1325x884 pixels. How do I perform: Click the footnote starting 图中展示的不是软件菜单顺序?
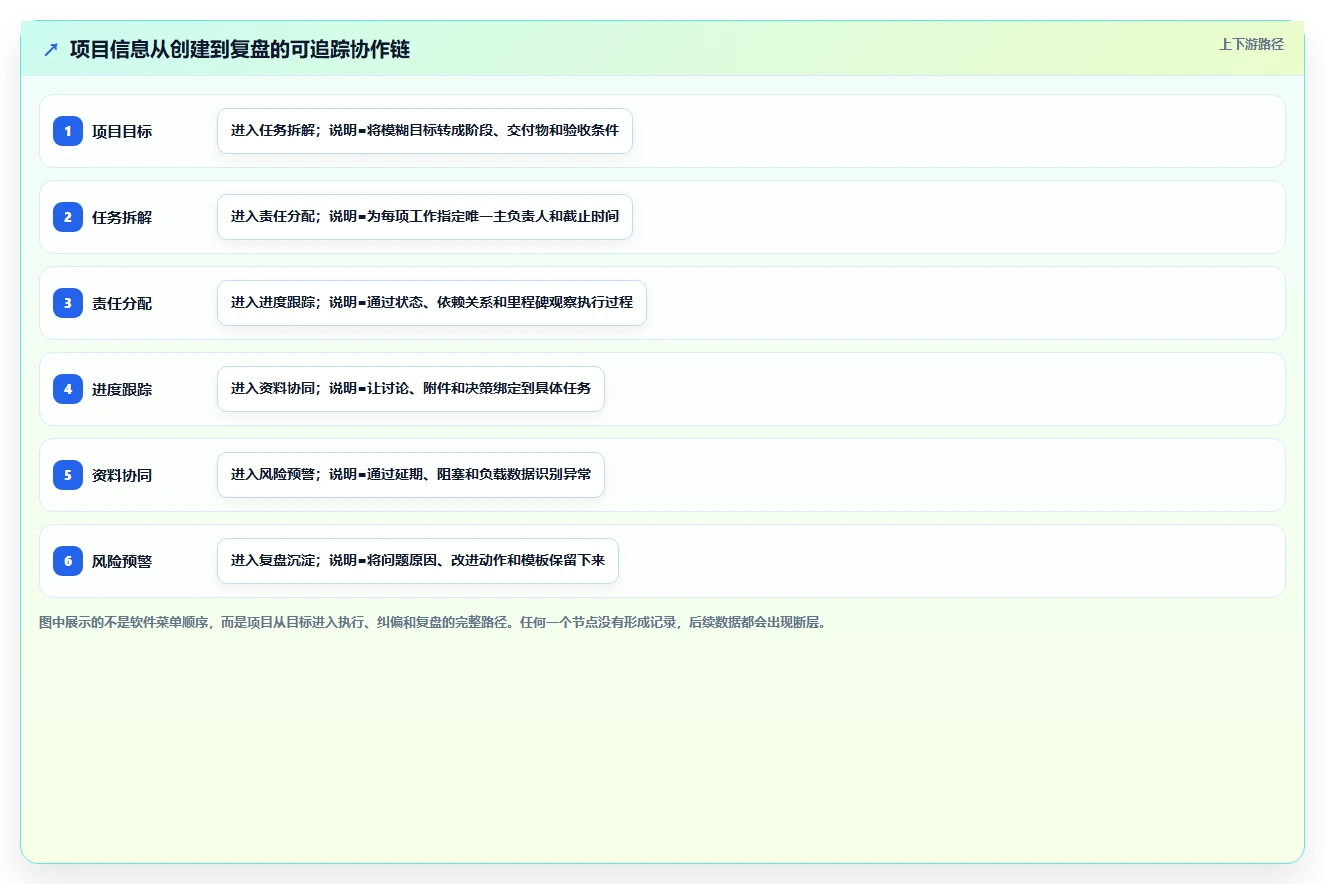(x=435, y=622)
